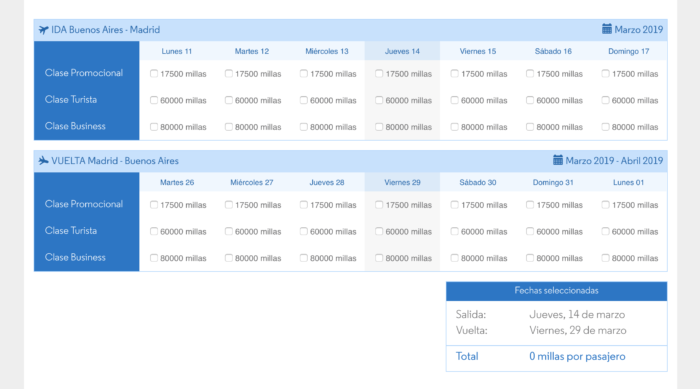The width and height of the screenshot is (700, 389).
Task: Check VUELTA Clase Business for Lunes 01
Action: (x=605, y=258)
